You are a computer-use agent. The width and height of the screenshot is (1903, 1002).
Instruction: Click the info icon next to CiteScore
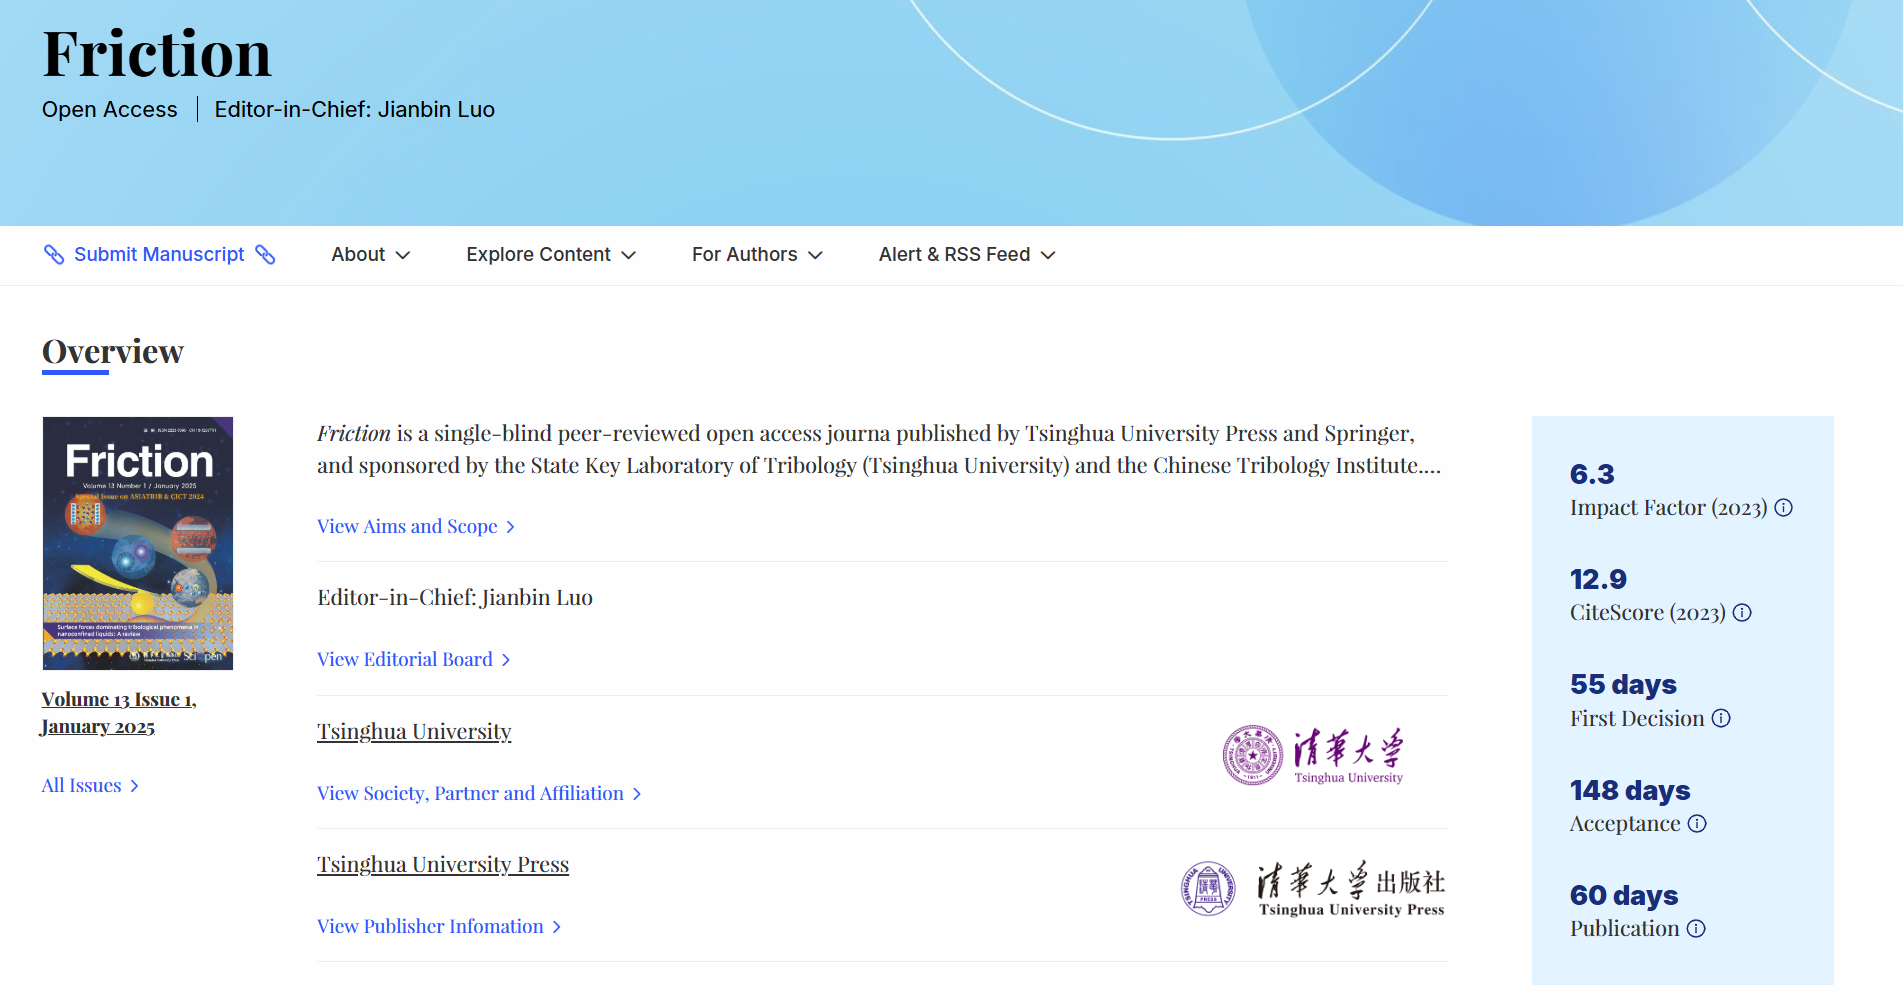(x=1742, y=614)
